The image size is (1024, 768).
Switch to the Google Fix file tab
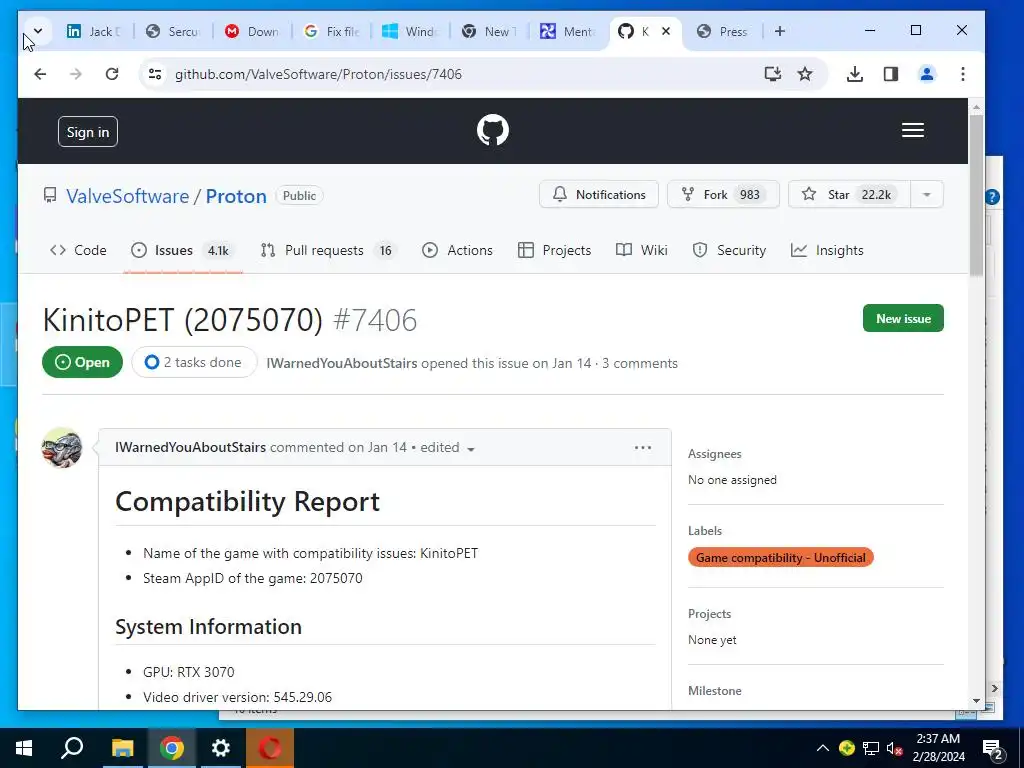(332, 31)
